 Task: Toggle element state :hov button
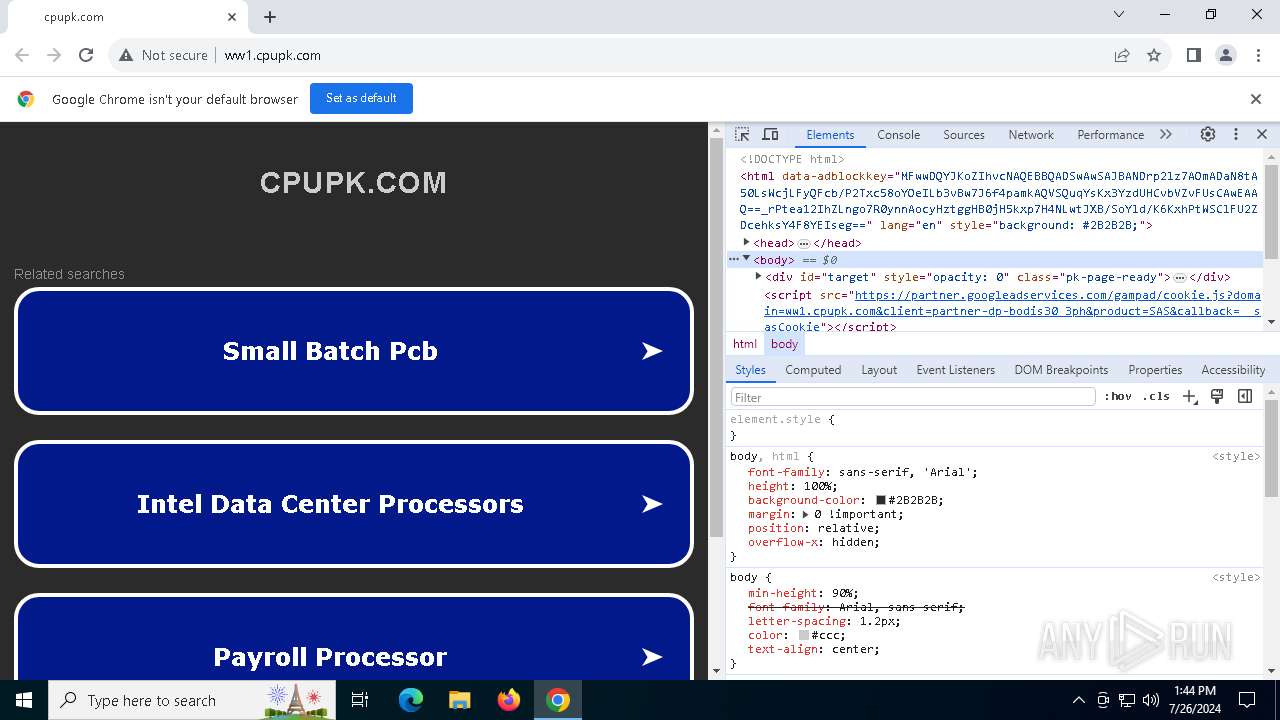click(1118, 397)
